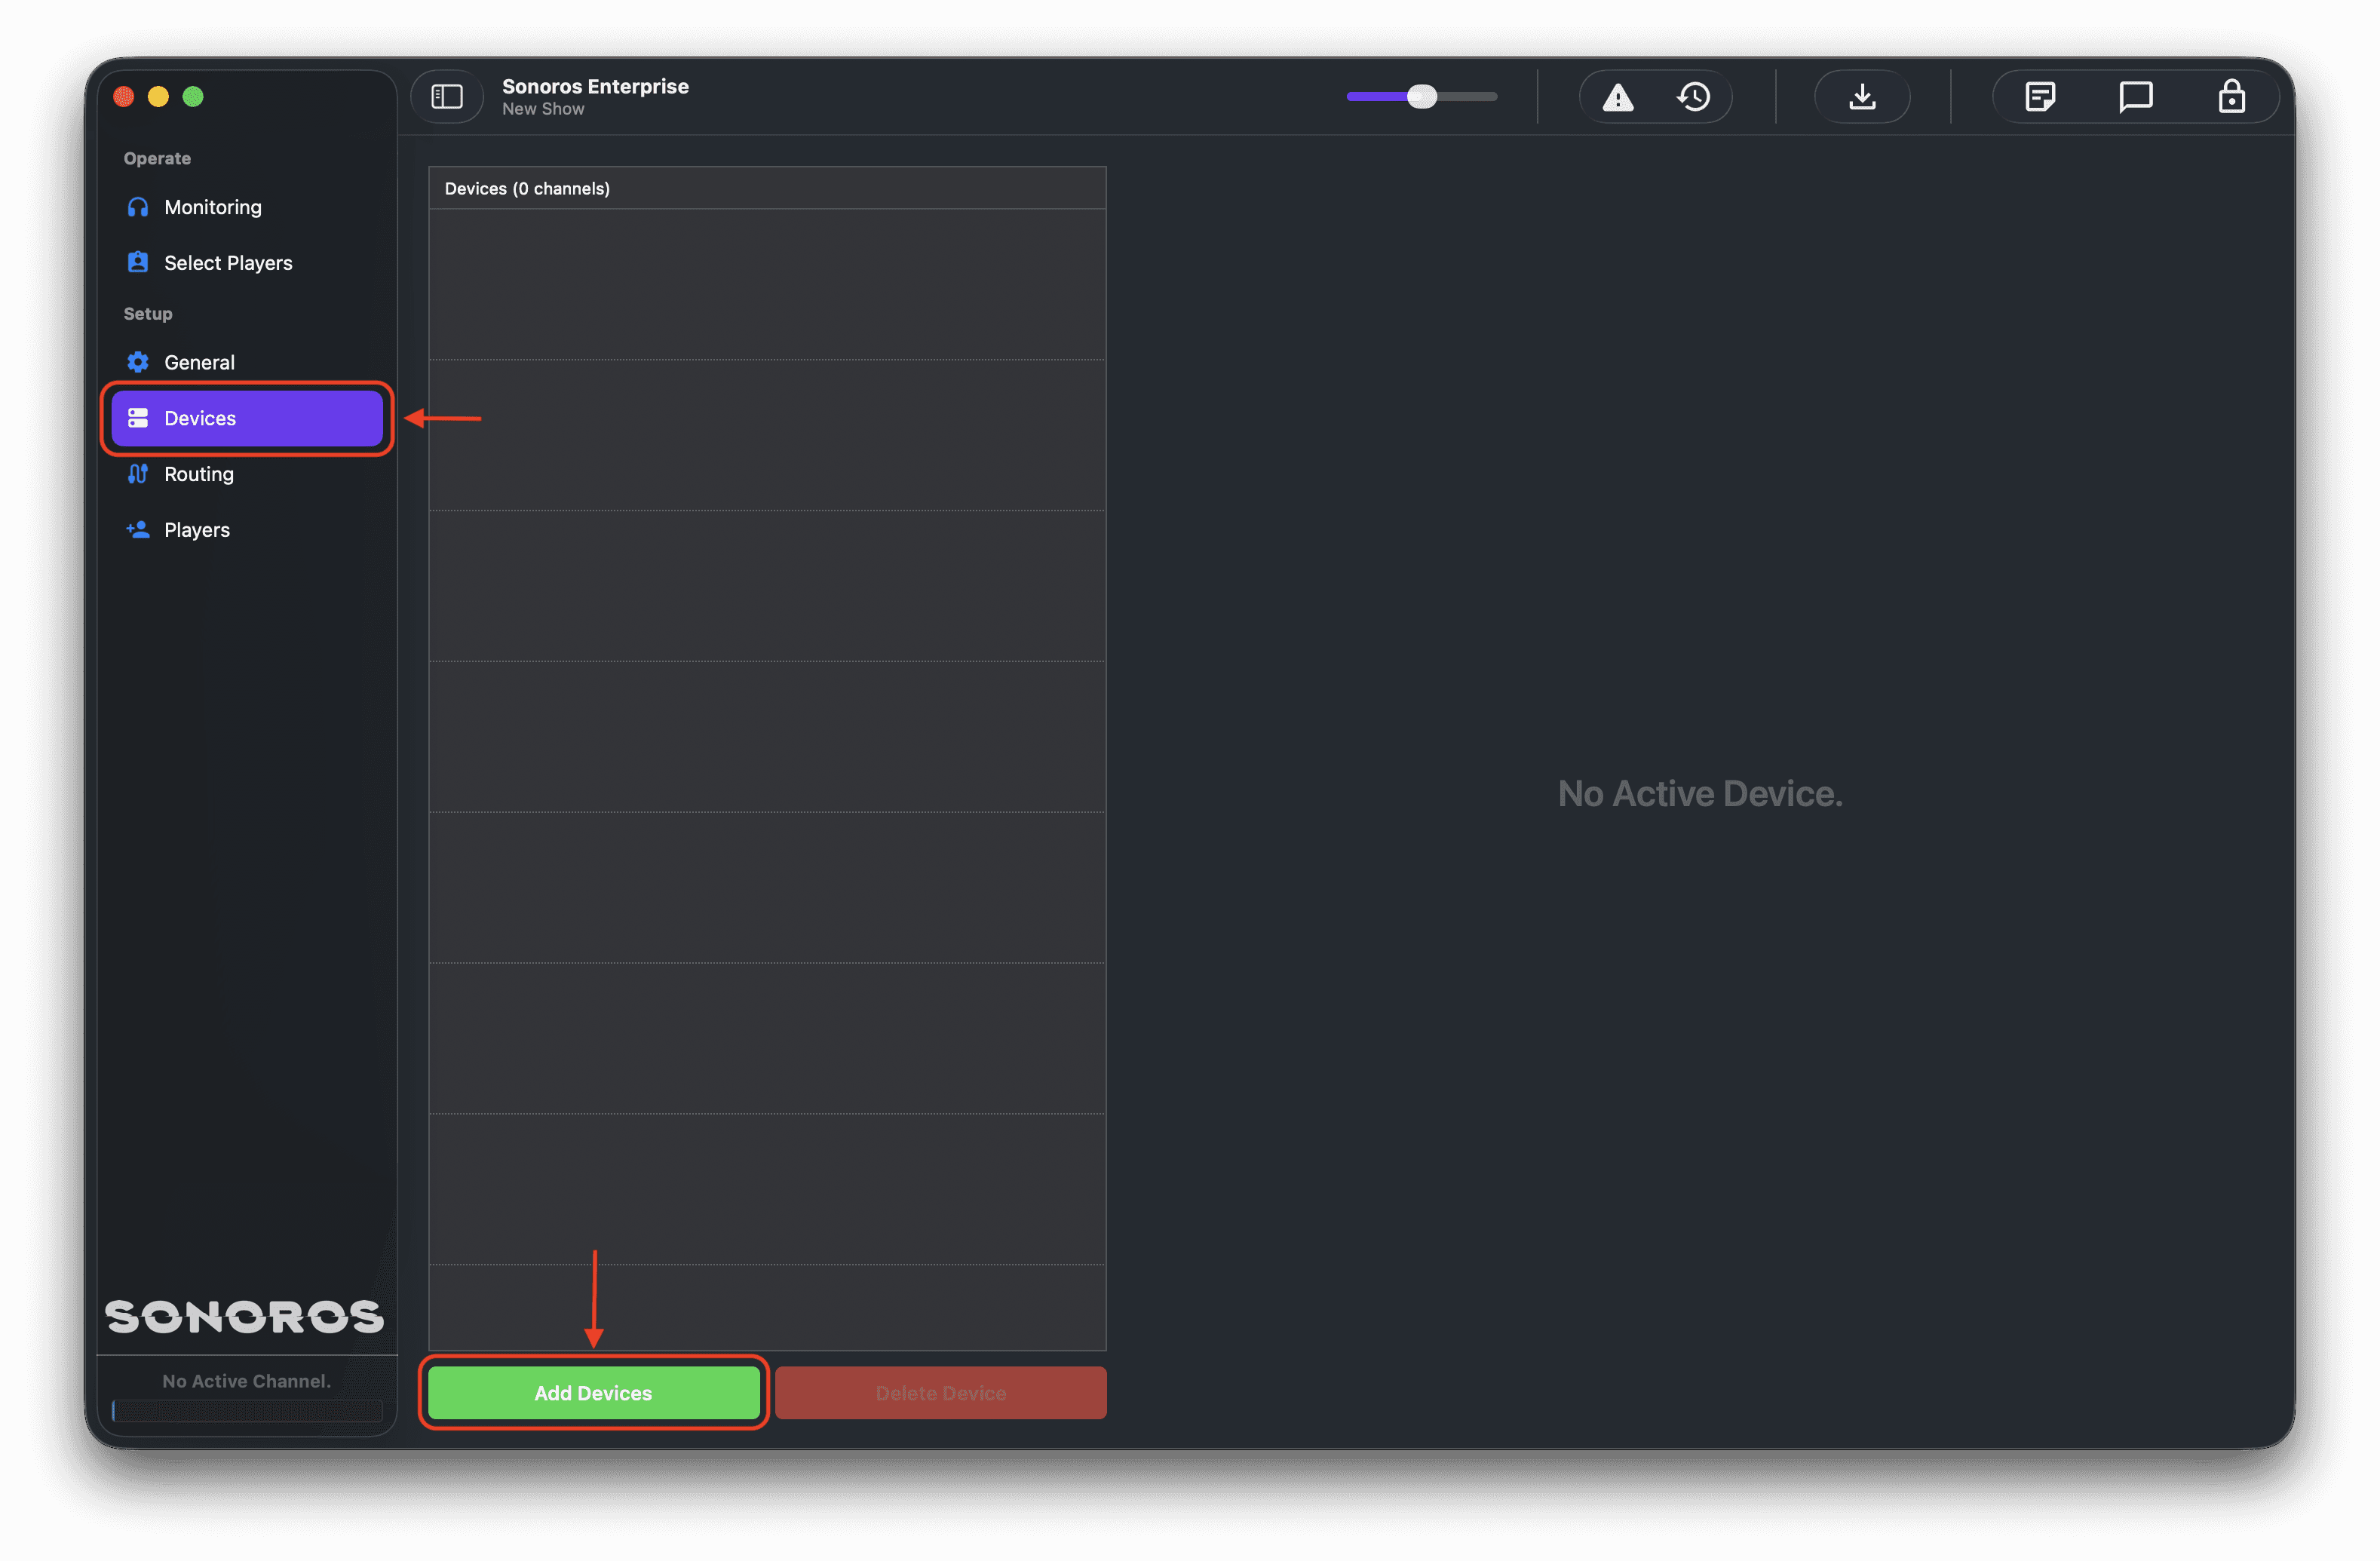Minimize window with yellow button

tap(158, 96)
